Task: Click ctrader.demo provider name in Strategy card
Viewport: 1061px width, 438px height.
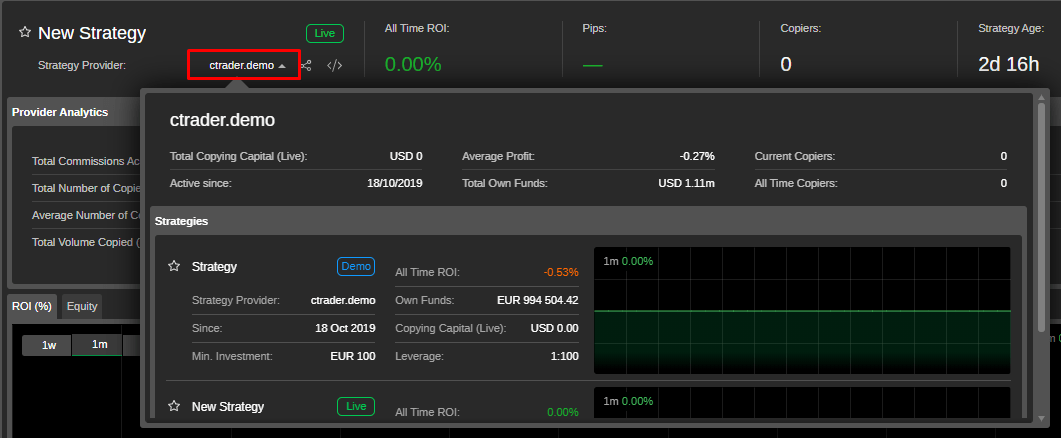Action: (343, 300)
